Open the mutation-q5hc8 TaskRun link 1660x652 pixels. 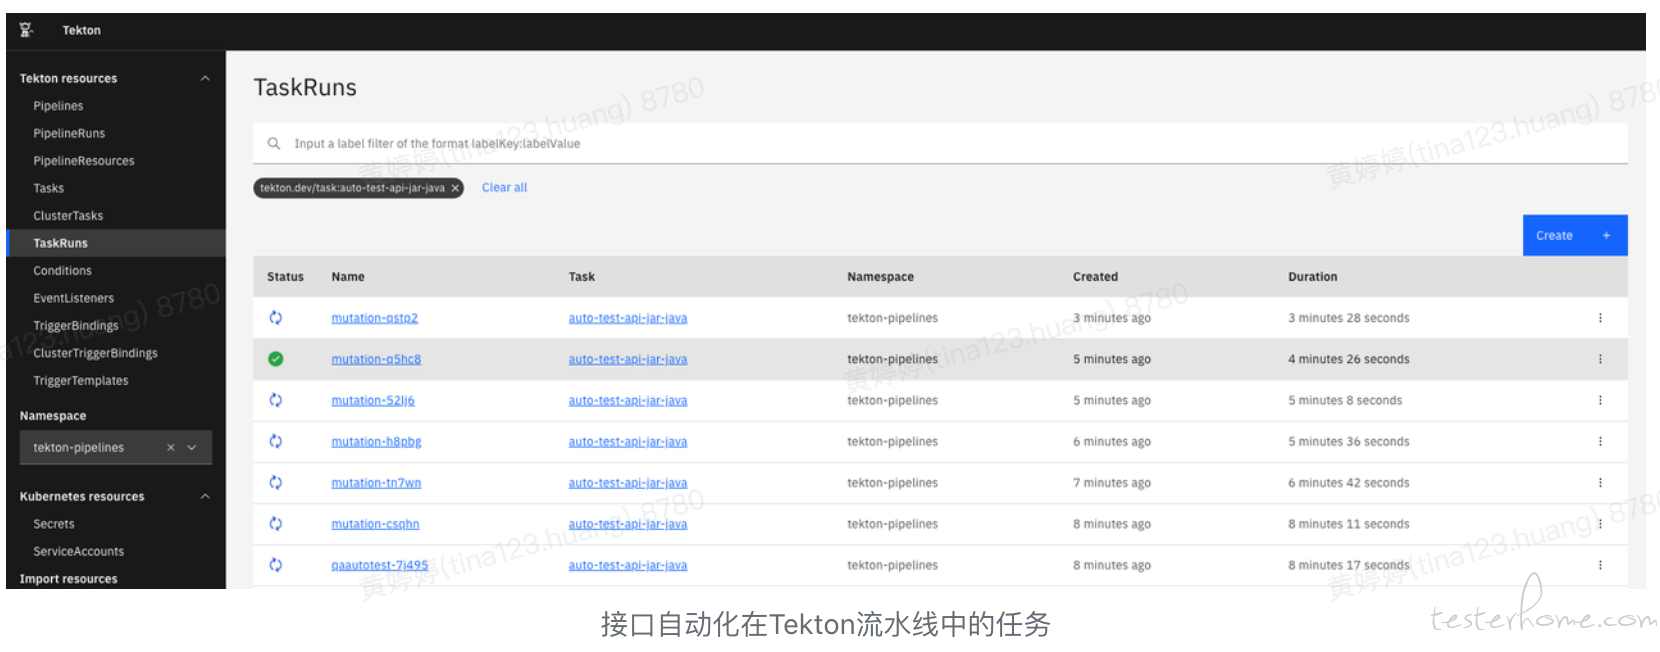376,359
